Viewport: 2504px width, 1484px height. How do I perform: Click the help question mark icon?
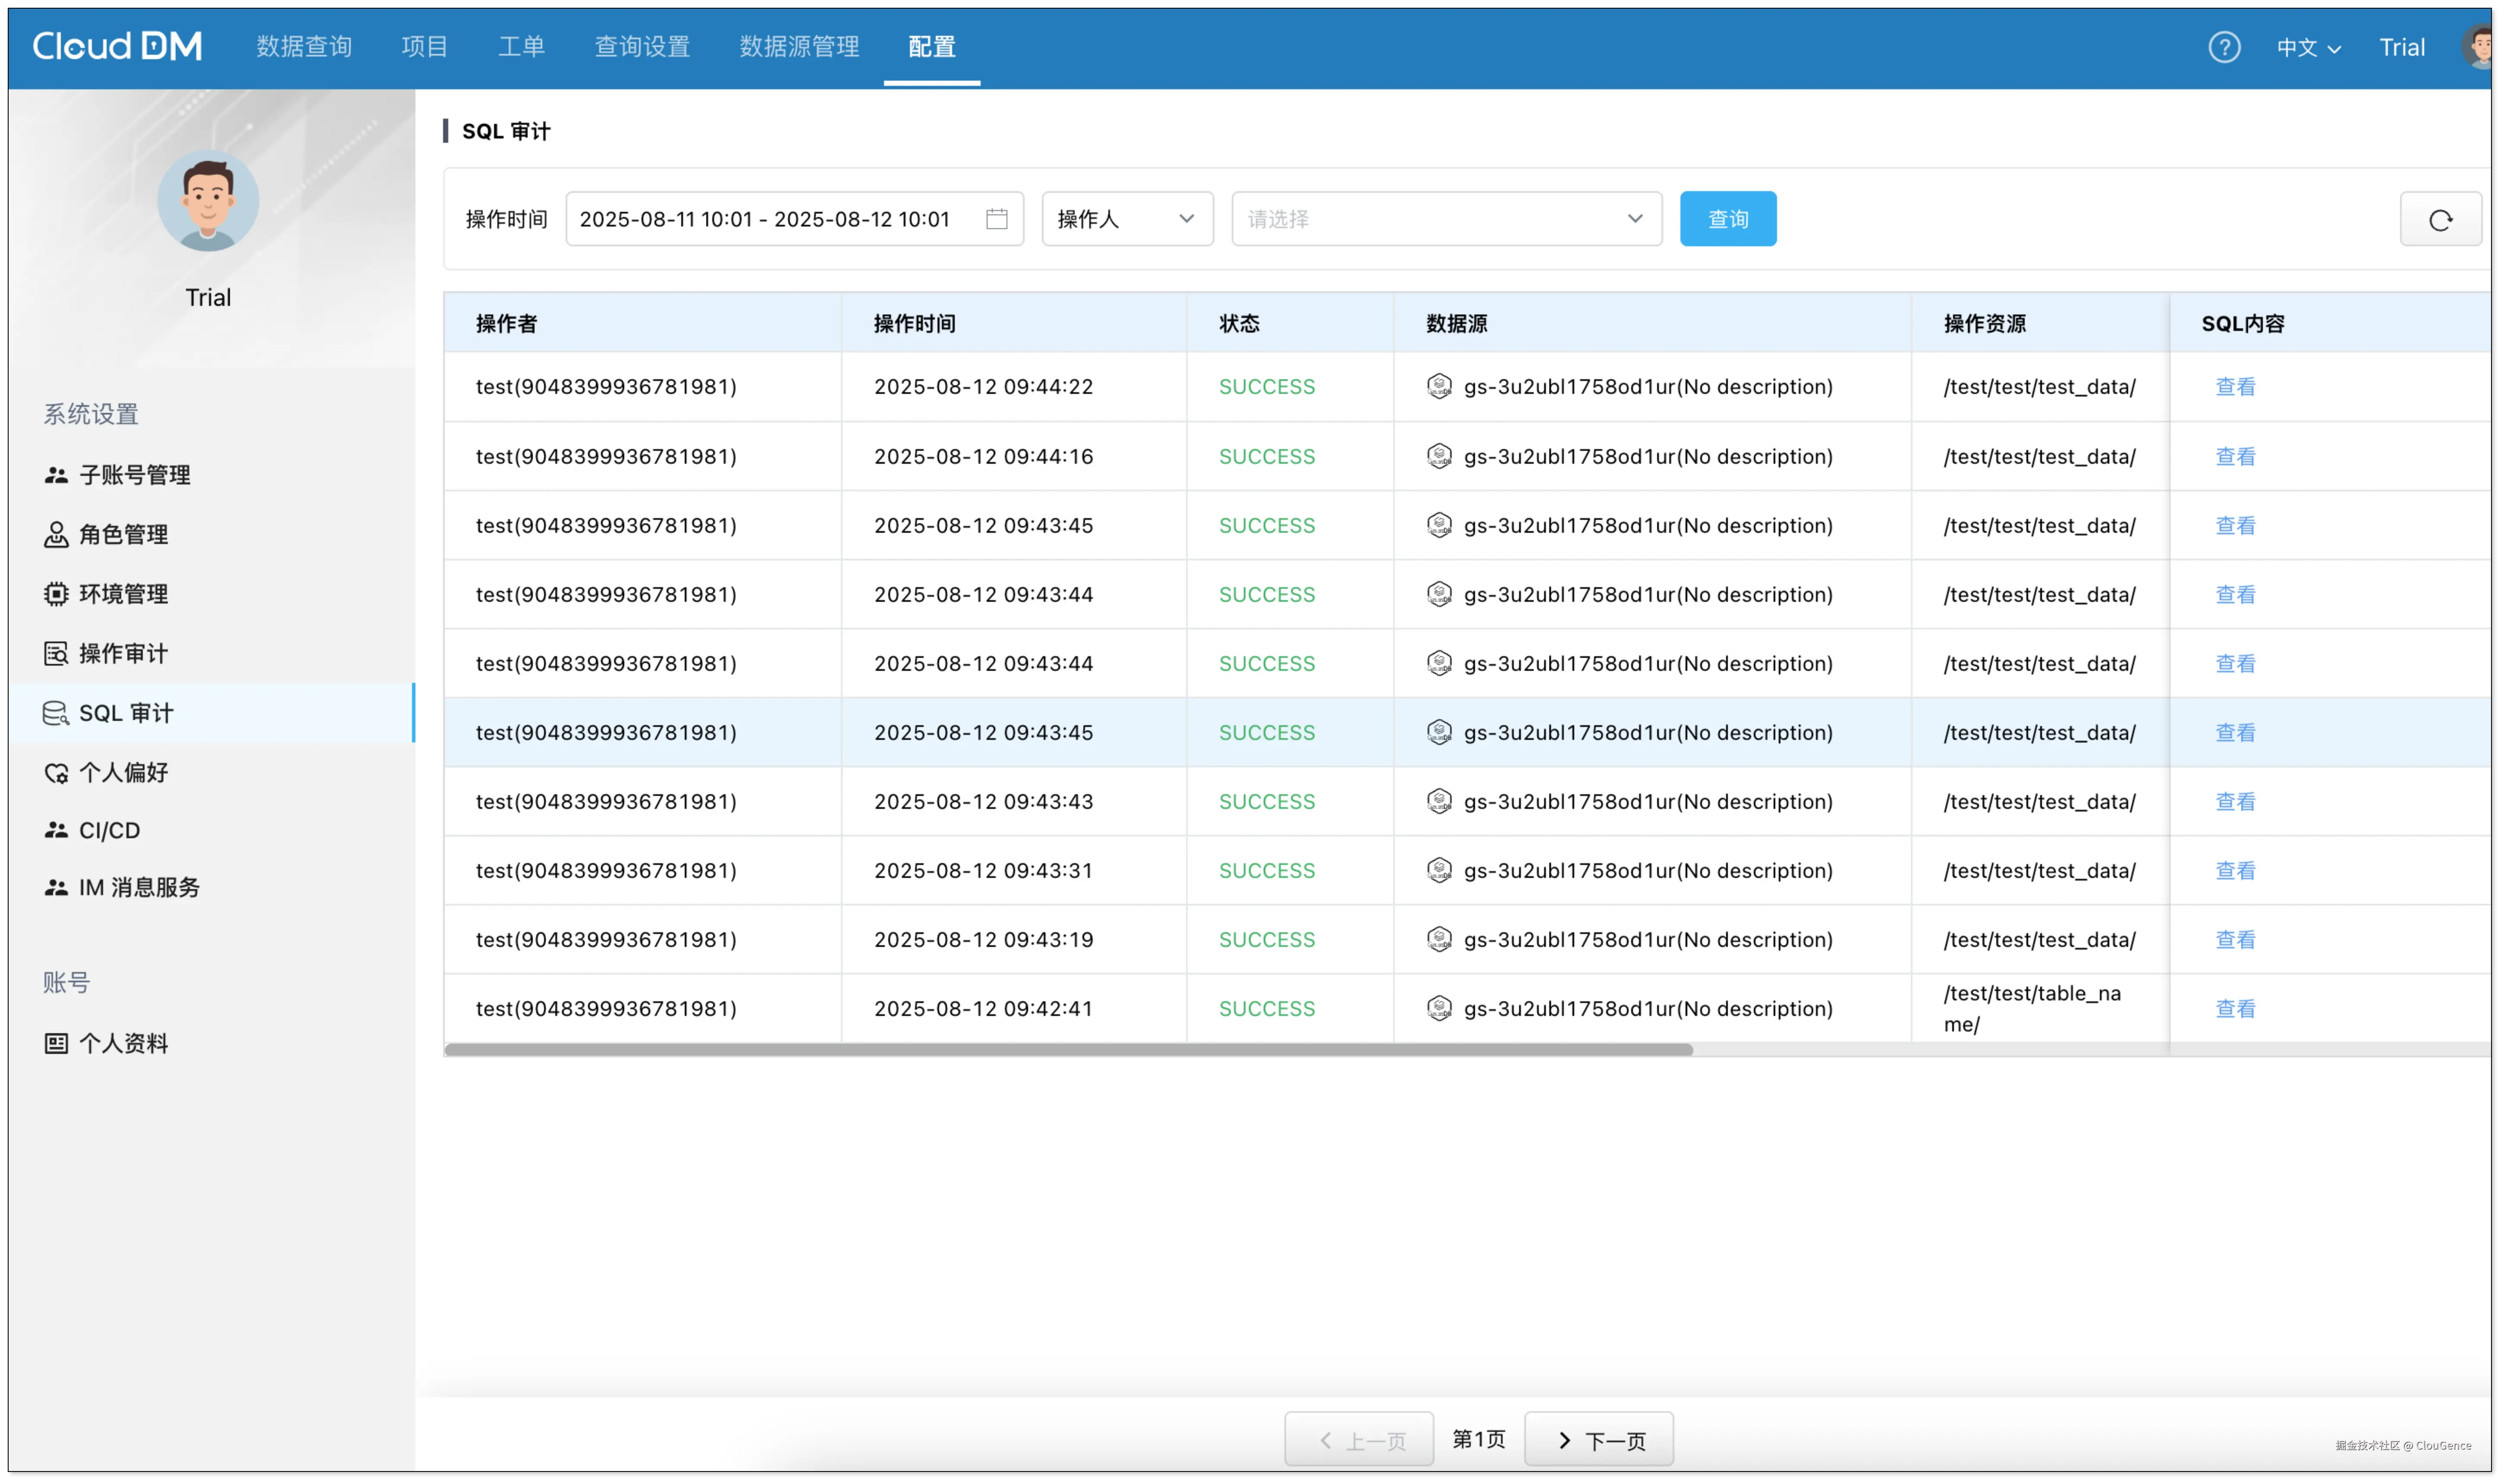click(x=2224, y=47)
